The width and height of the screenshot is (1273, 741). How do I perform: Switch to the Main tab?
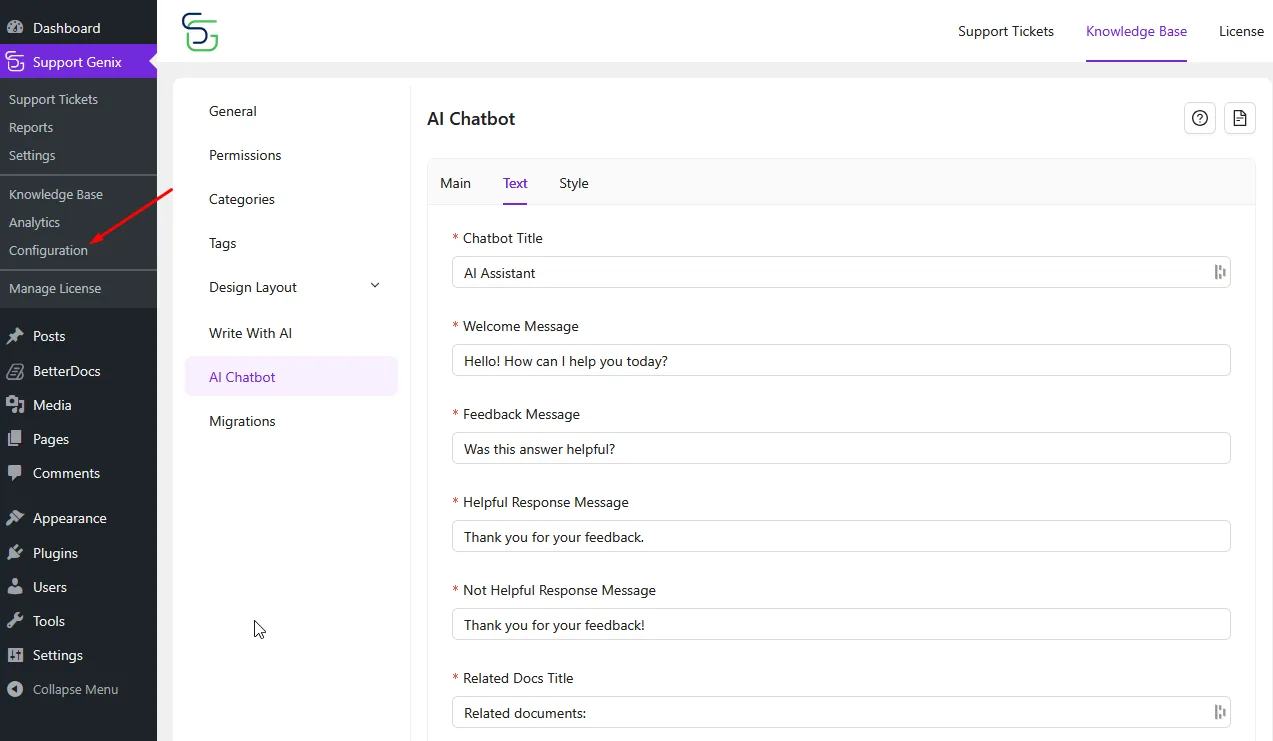(455, 183)
